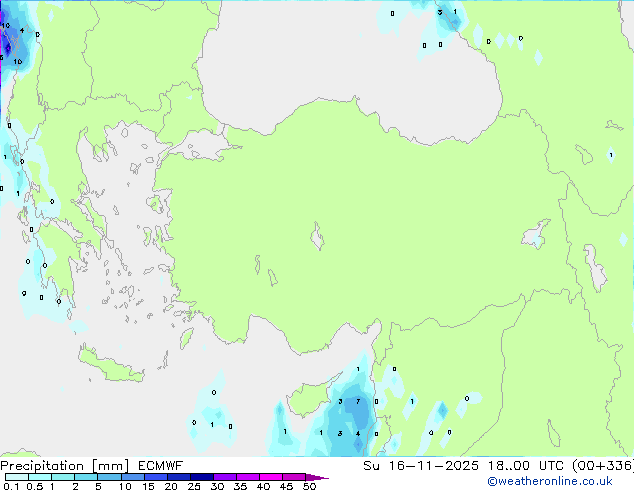Click the 35–40 mm violet legend swatch
Image resolution: width=634 pixels, height=490 pixels.
247,477
